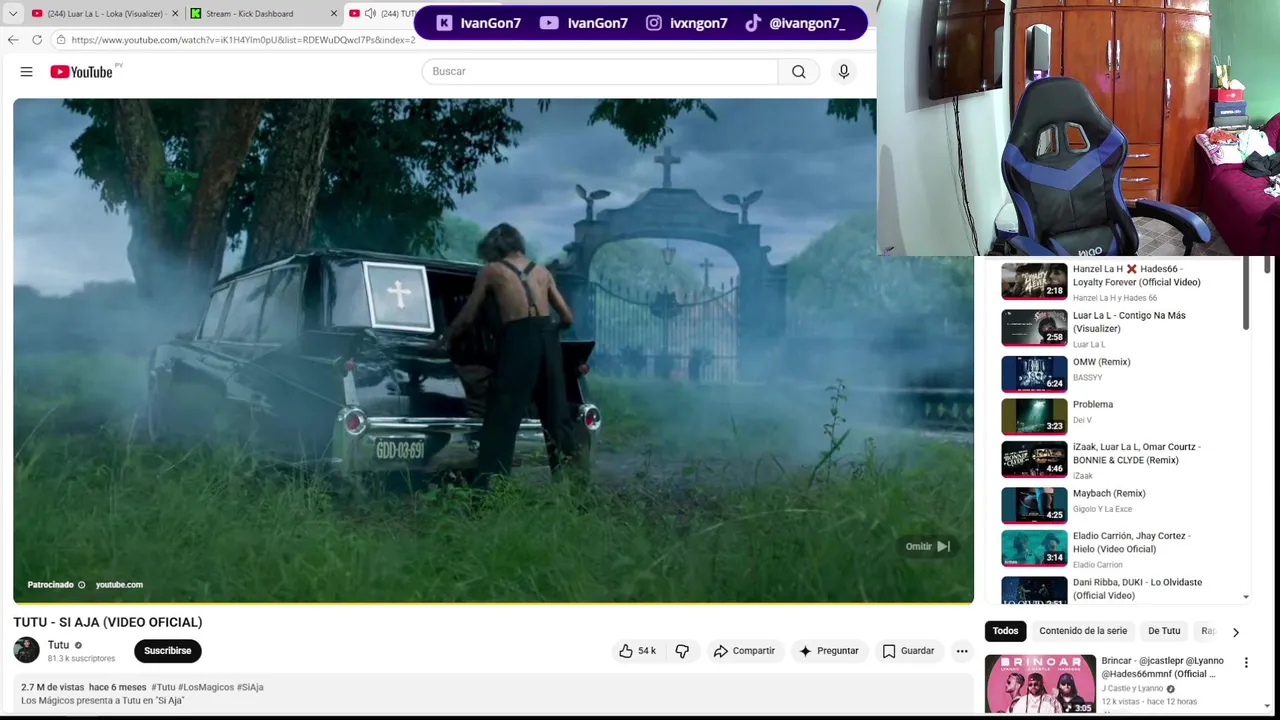Save the video with Guardar

[x=908, y=651]
